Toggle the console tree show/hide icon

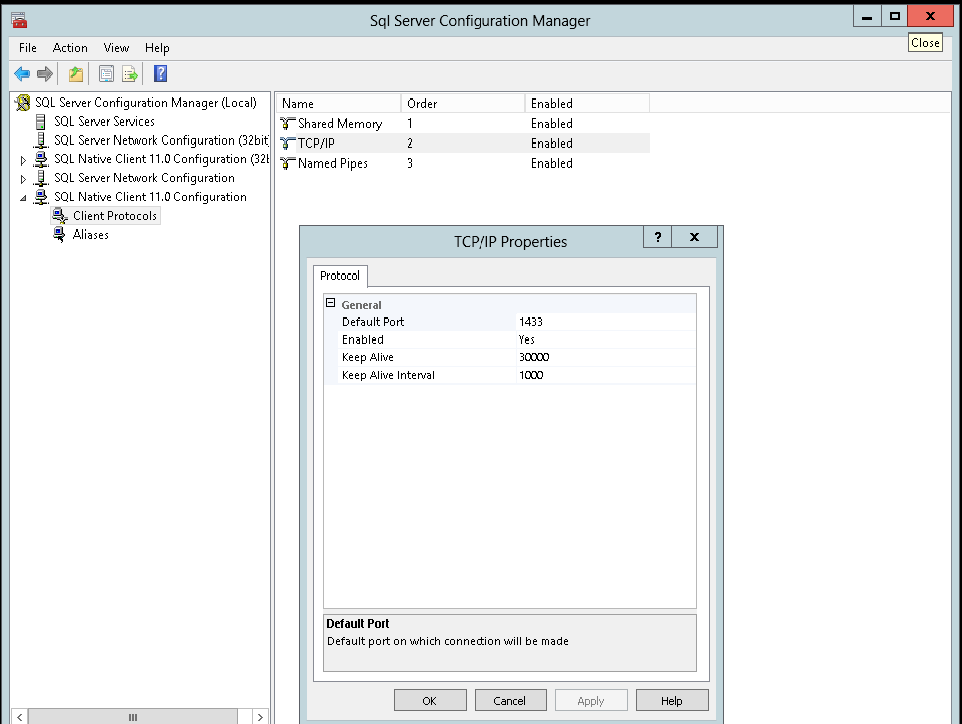click(76, 73)
